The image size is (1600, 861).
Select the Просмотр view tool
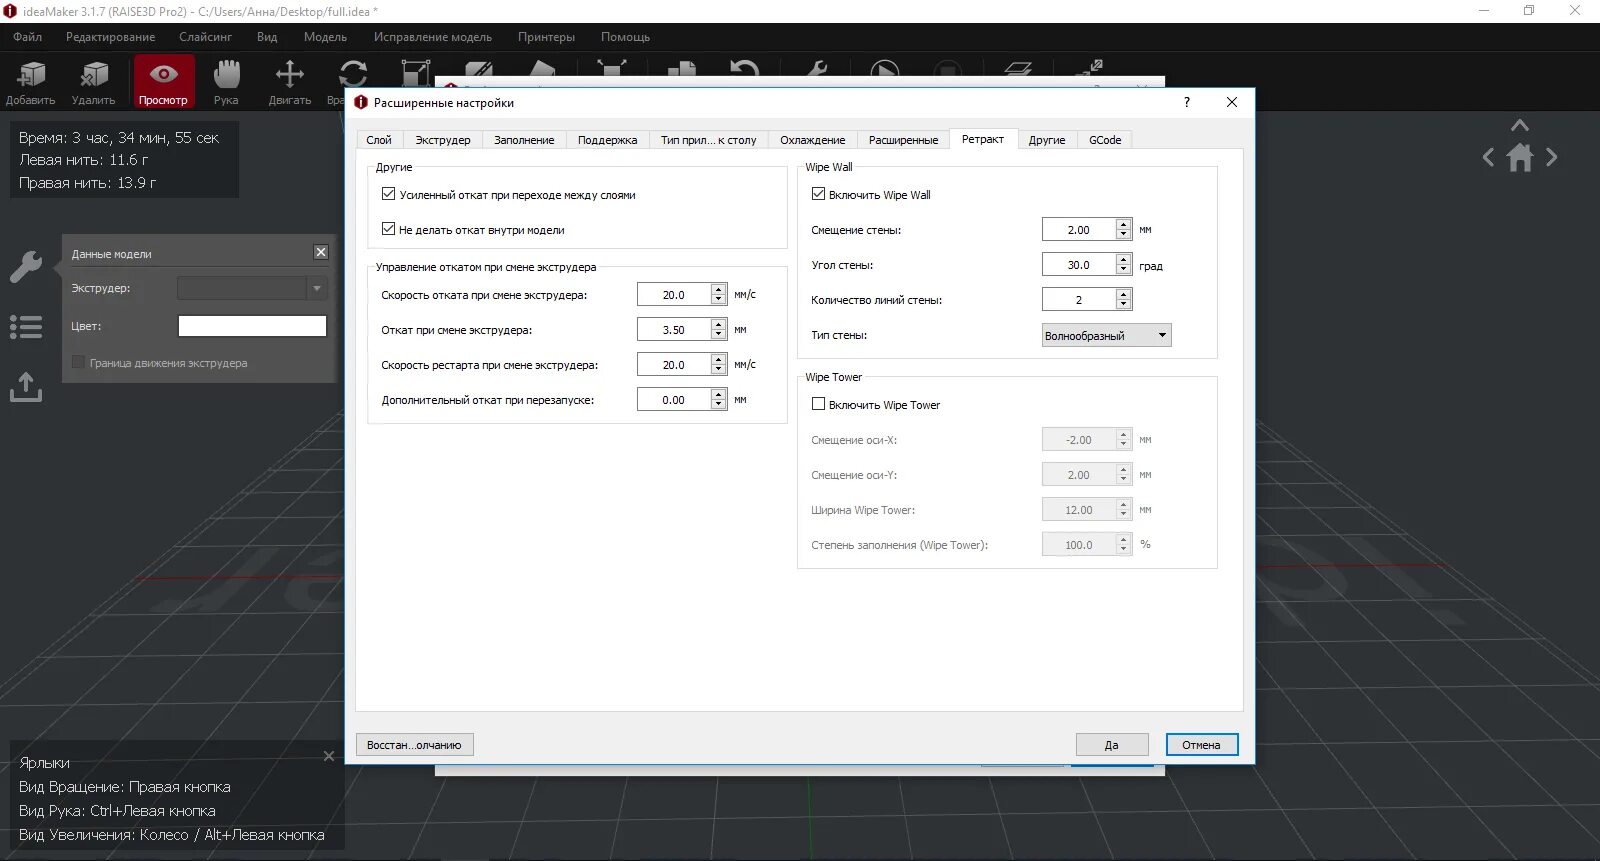click(163, 82)
